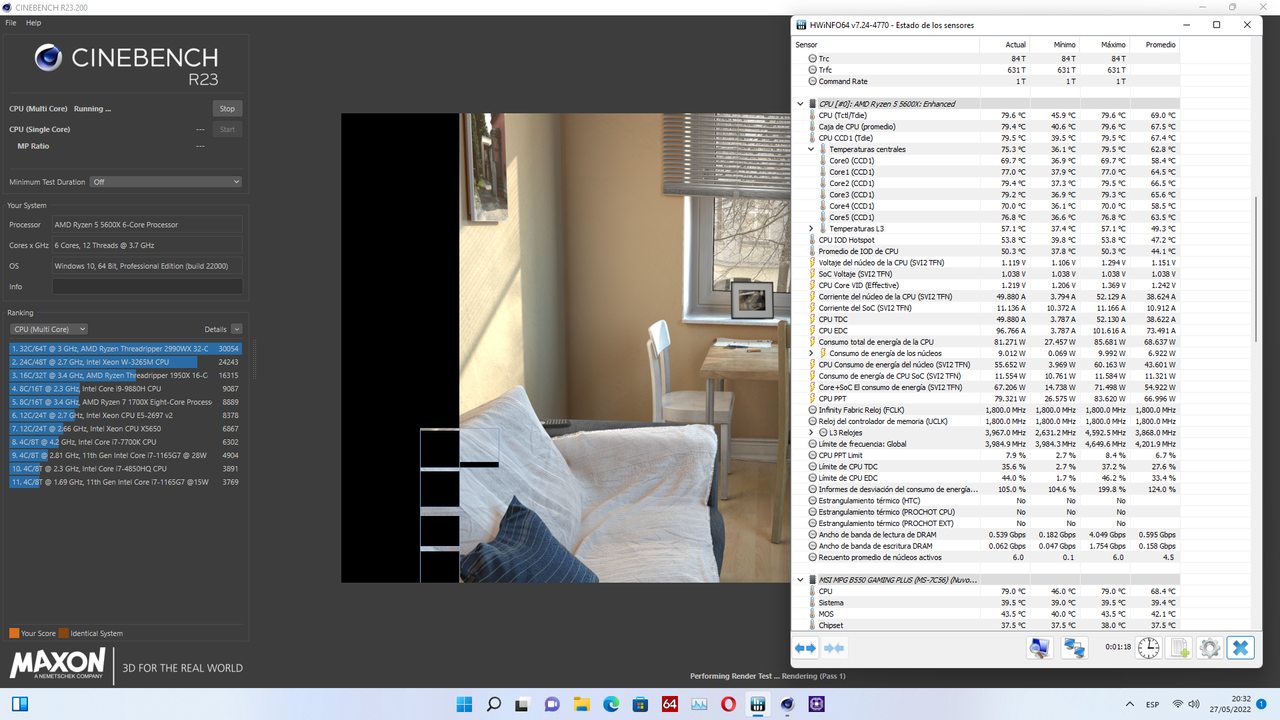
Task: Click Promedio column header
Action: click(1155, 45)
